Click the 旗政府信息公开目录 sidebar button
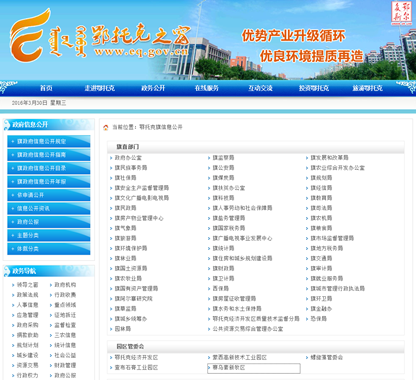Viewport: 416px width, 380px height. click(49, 168)
